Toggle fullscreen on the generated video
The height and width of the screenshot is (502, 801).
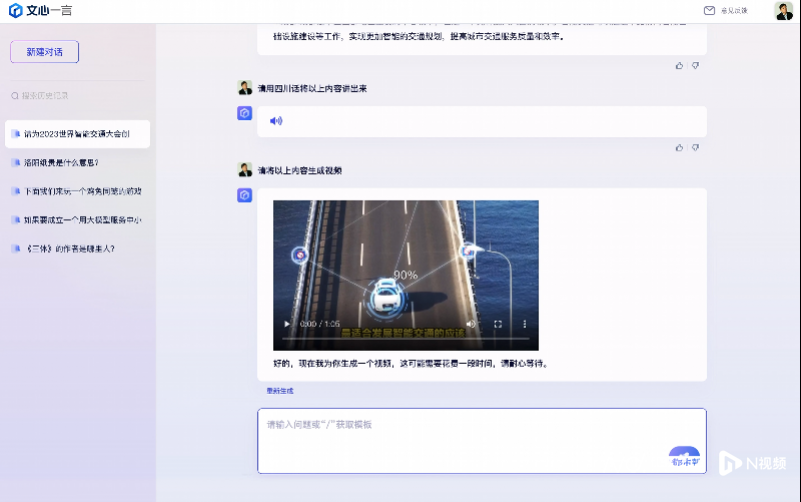[498, 324]
